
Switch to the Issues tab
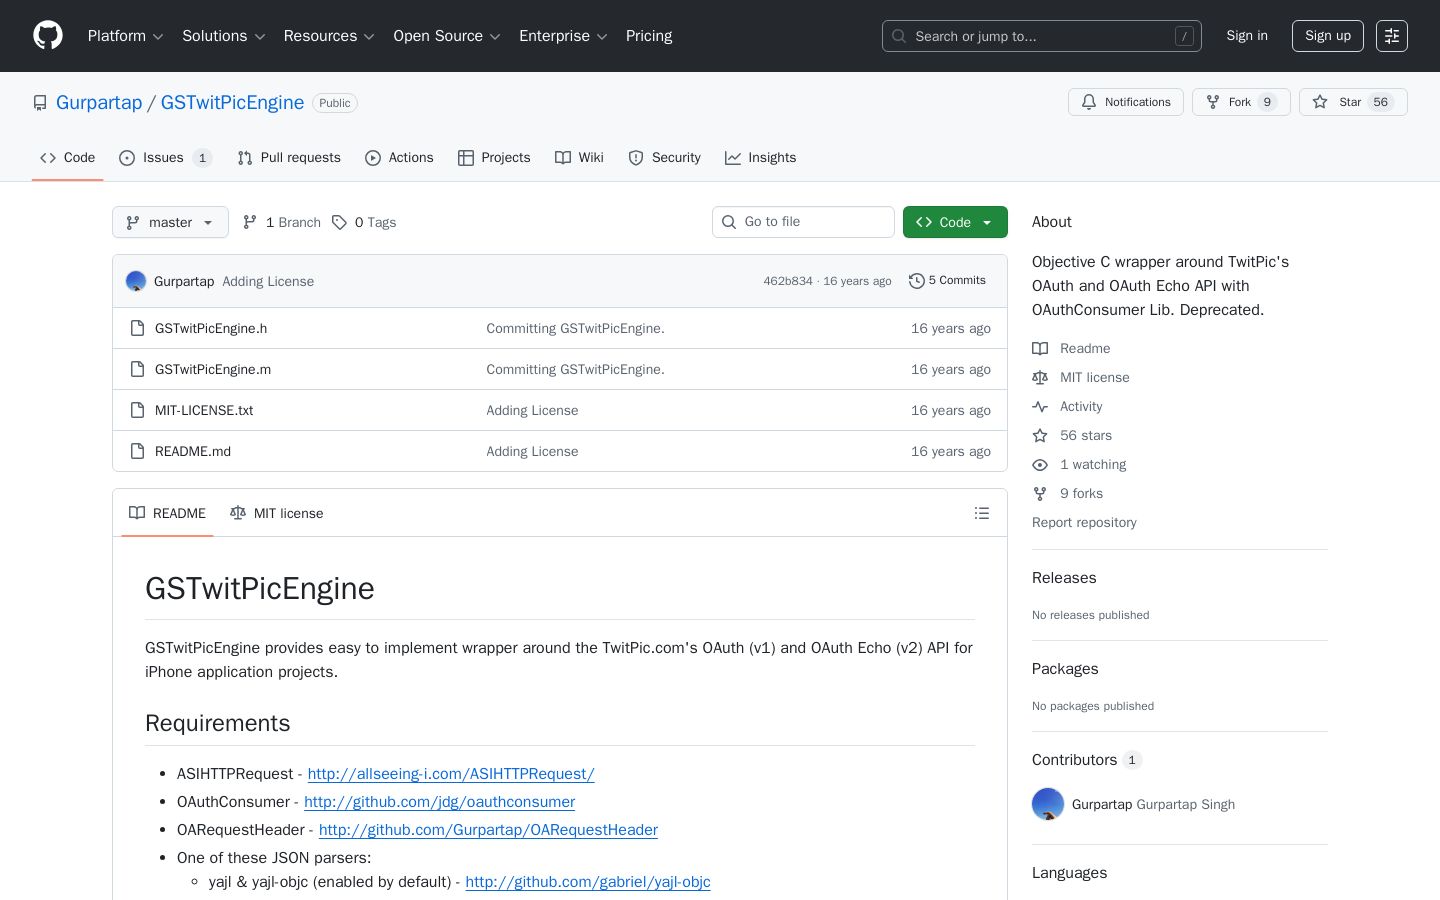pyautogui.click(x=165, y=158)
